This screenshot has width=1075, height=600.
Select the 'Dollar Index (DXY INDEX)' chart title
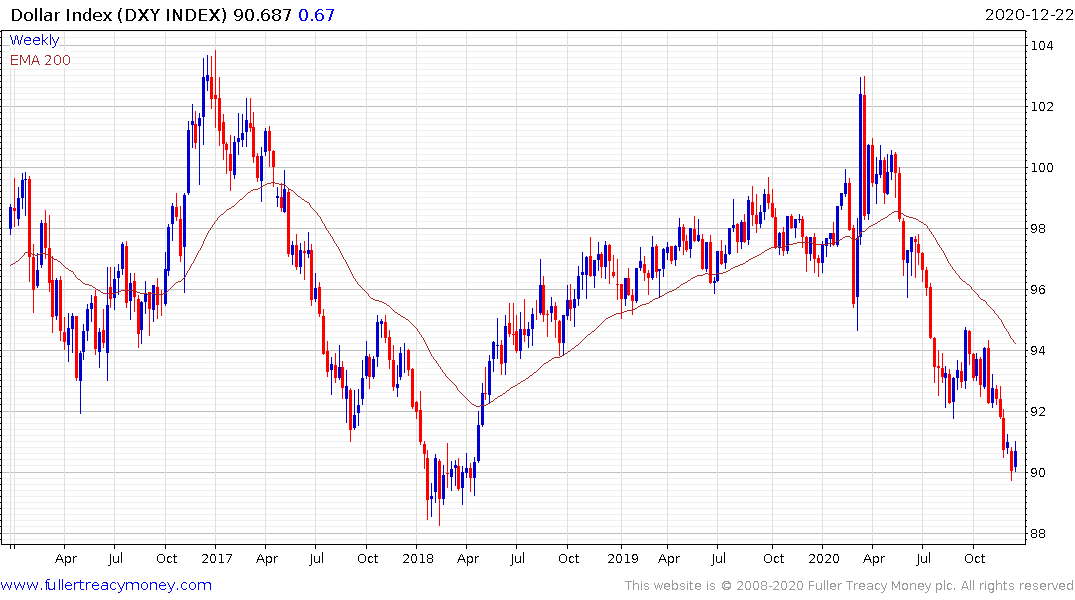click(118, 15)
